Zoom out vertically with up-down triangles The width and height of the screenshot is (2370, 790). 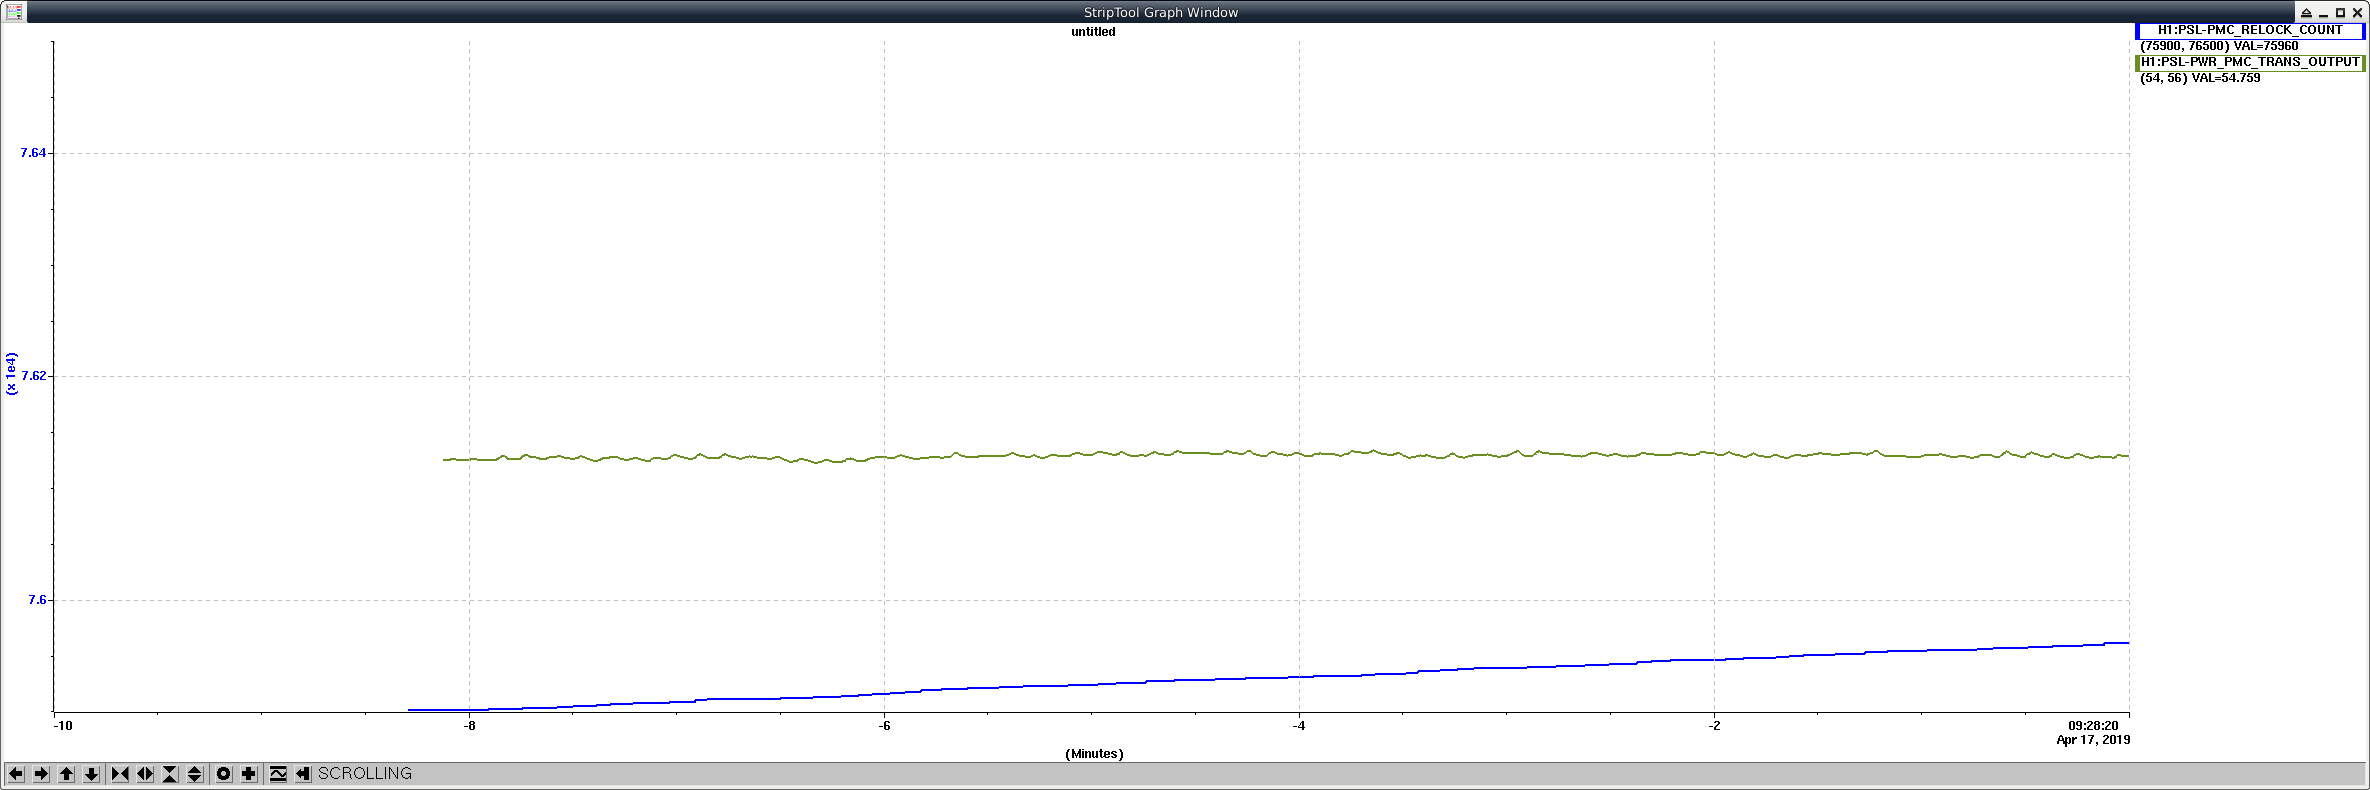click(x=195, y=774)
